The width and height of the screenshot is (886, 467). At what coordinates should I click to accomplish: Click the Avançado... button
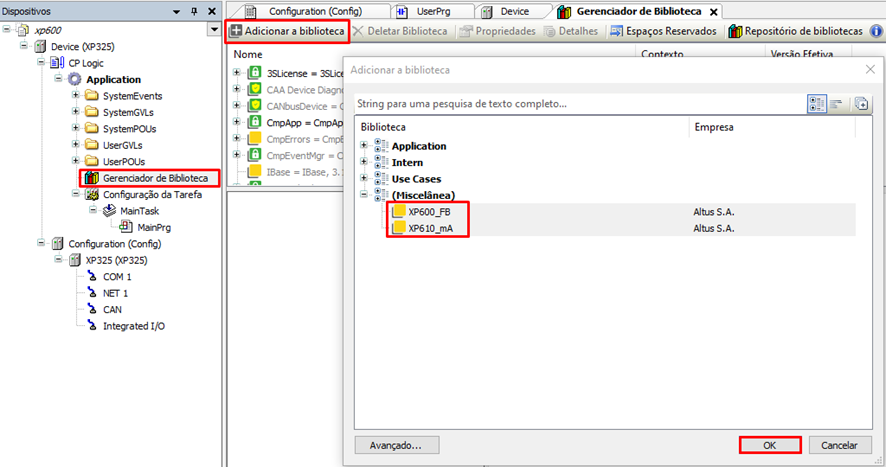[x=395, y=445]
